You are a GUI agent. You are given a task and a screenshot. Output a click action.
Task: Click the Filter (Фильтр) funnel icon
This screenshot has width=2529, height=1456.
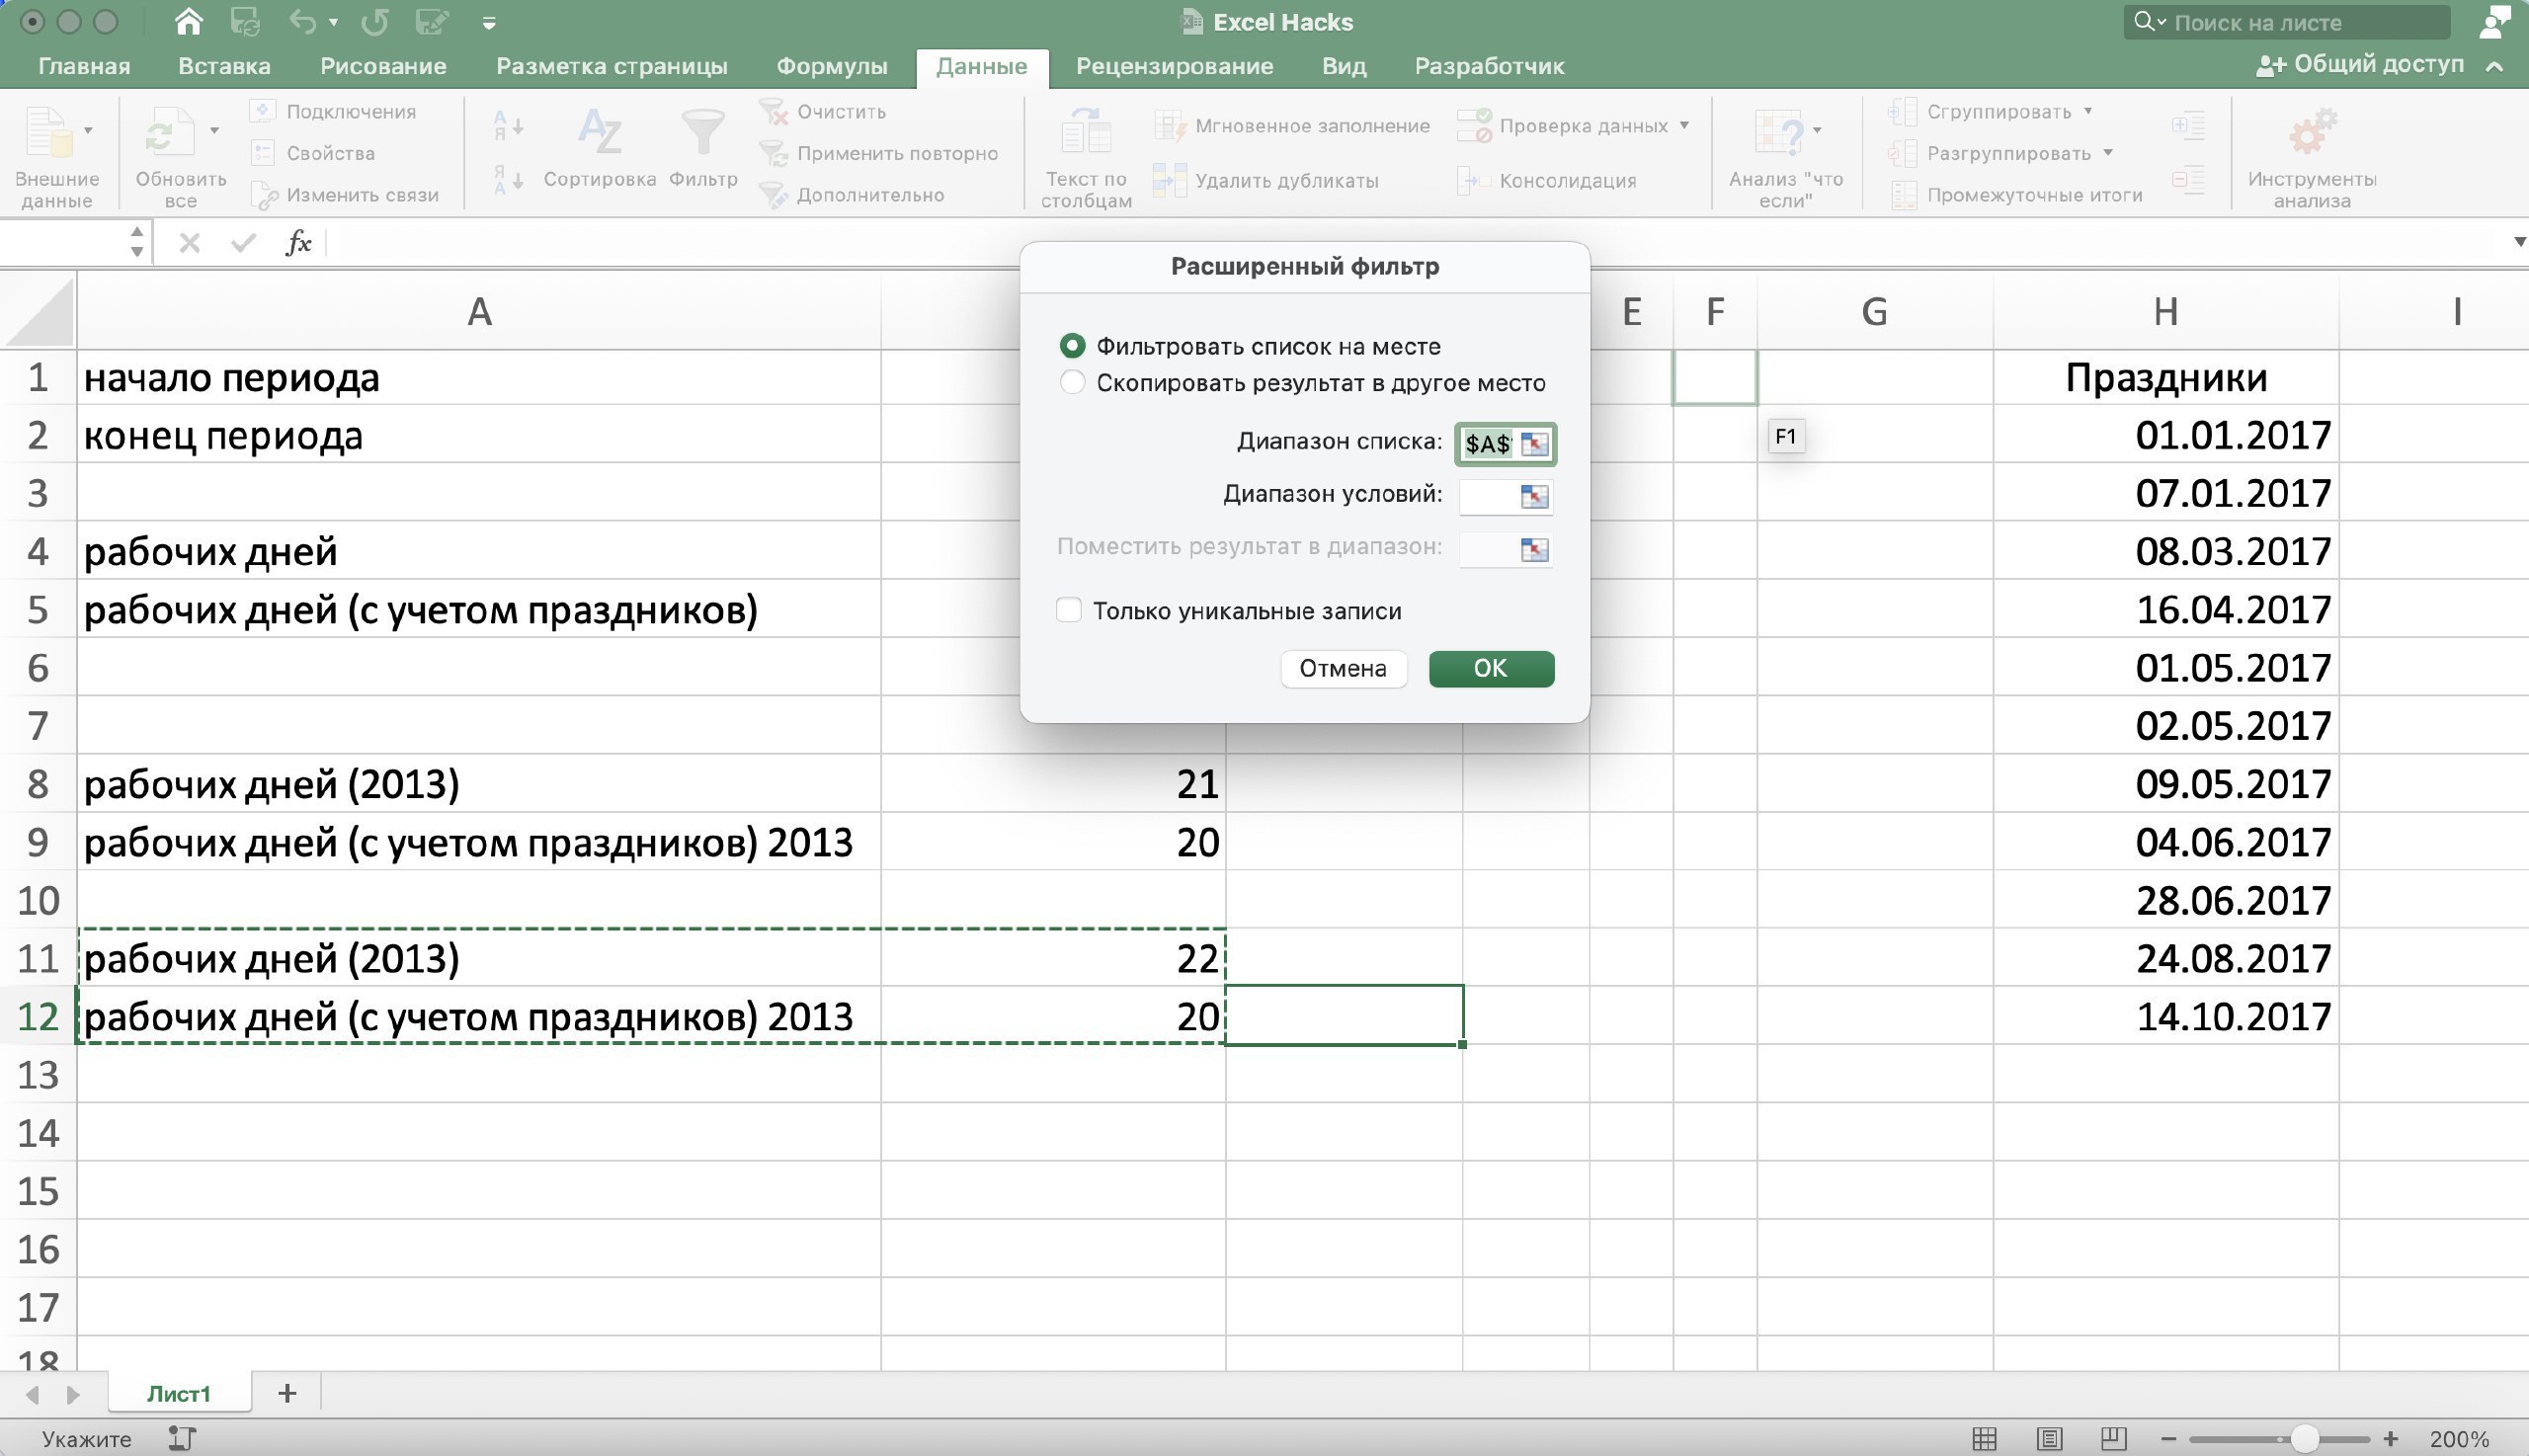point(703,131)
